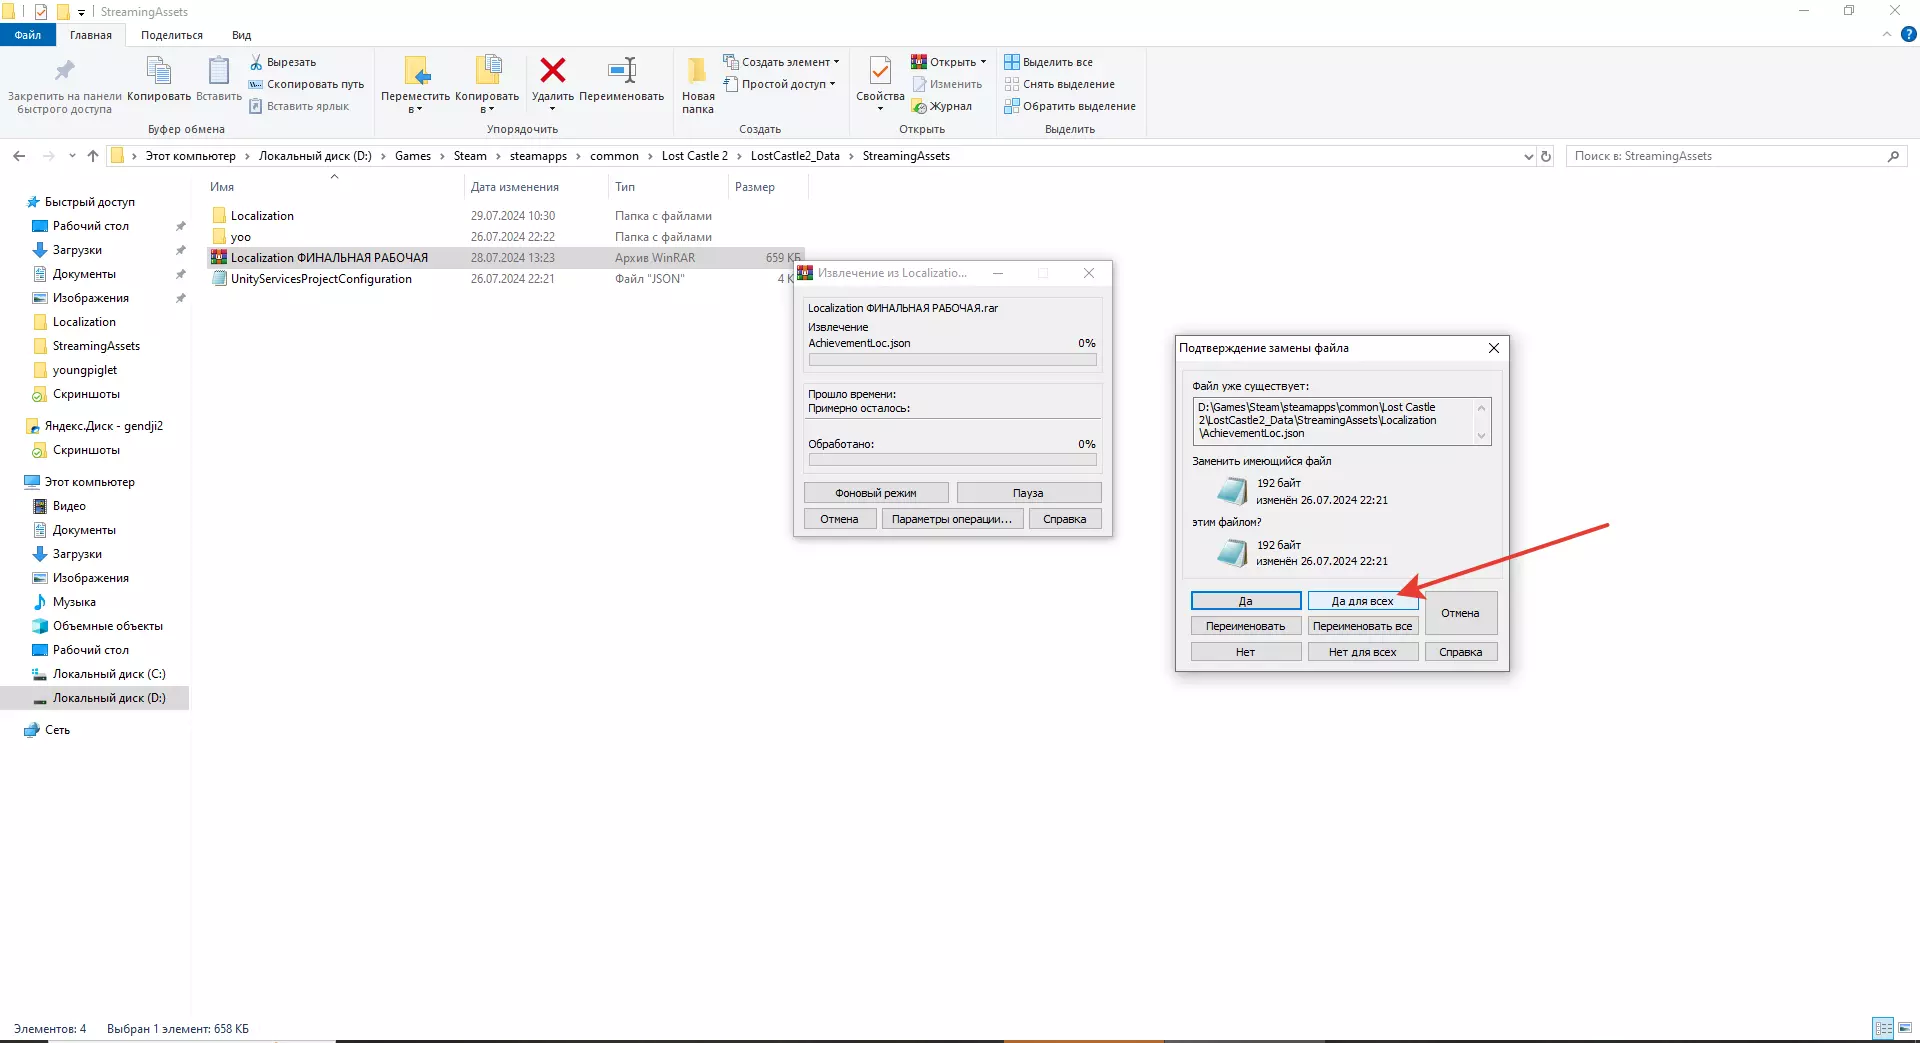Click Нет для всех in the confirmation dialog
This screenshot has width=1920, height=1043.
1362,652
